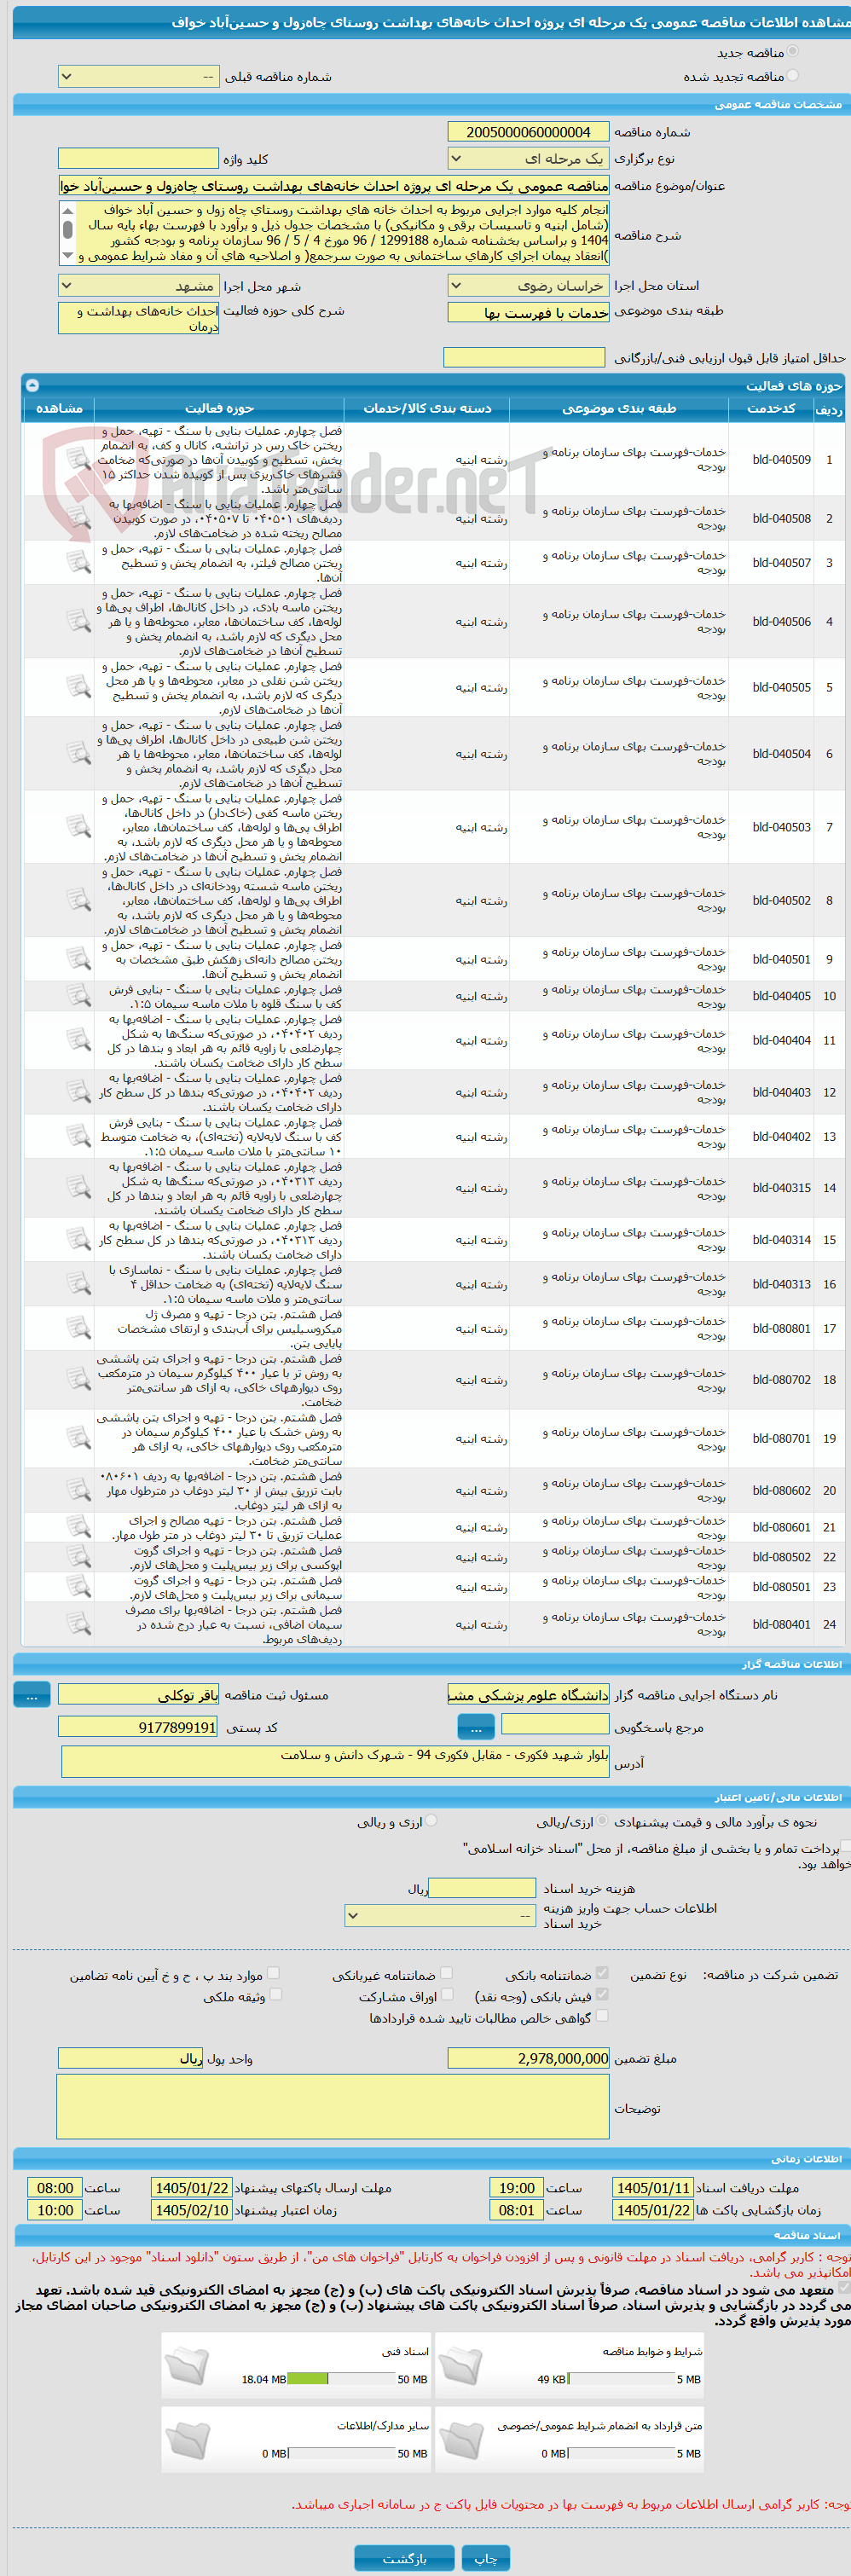Open view icon for row bld-080701
The height and width of the screenshot is (2576, 851).
pos(78,1438)
